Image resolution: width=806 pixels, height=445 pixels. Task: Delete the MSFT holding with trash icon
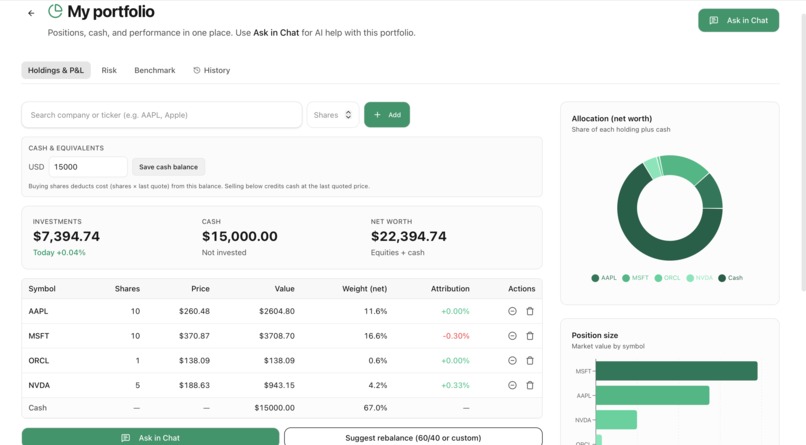coord(530,336)
